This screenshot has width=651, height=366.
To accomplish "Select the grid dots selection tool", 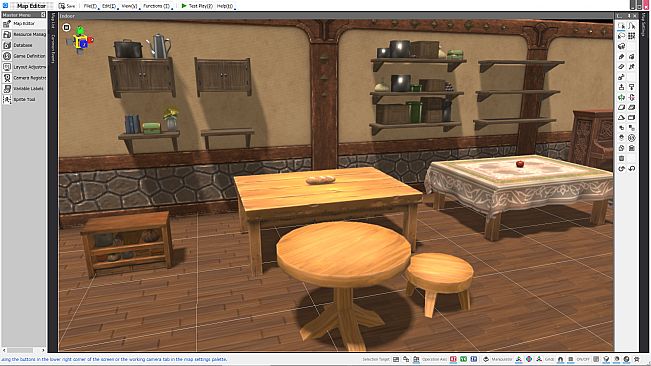I will pyautogui.click(x=631, y=36).
